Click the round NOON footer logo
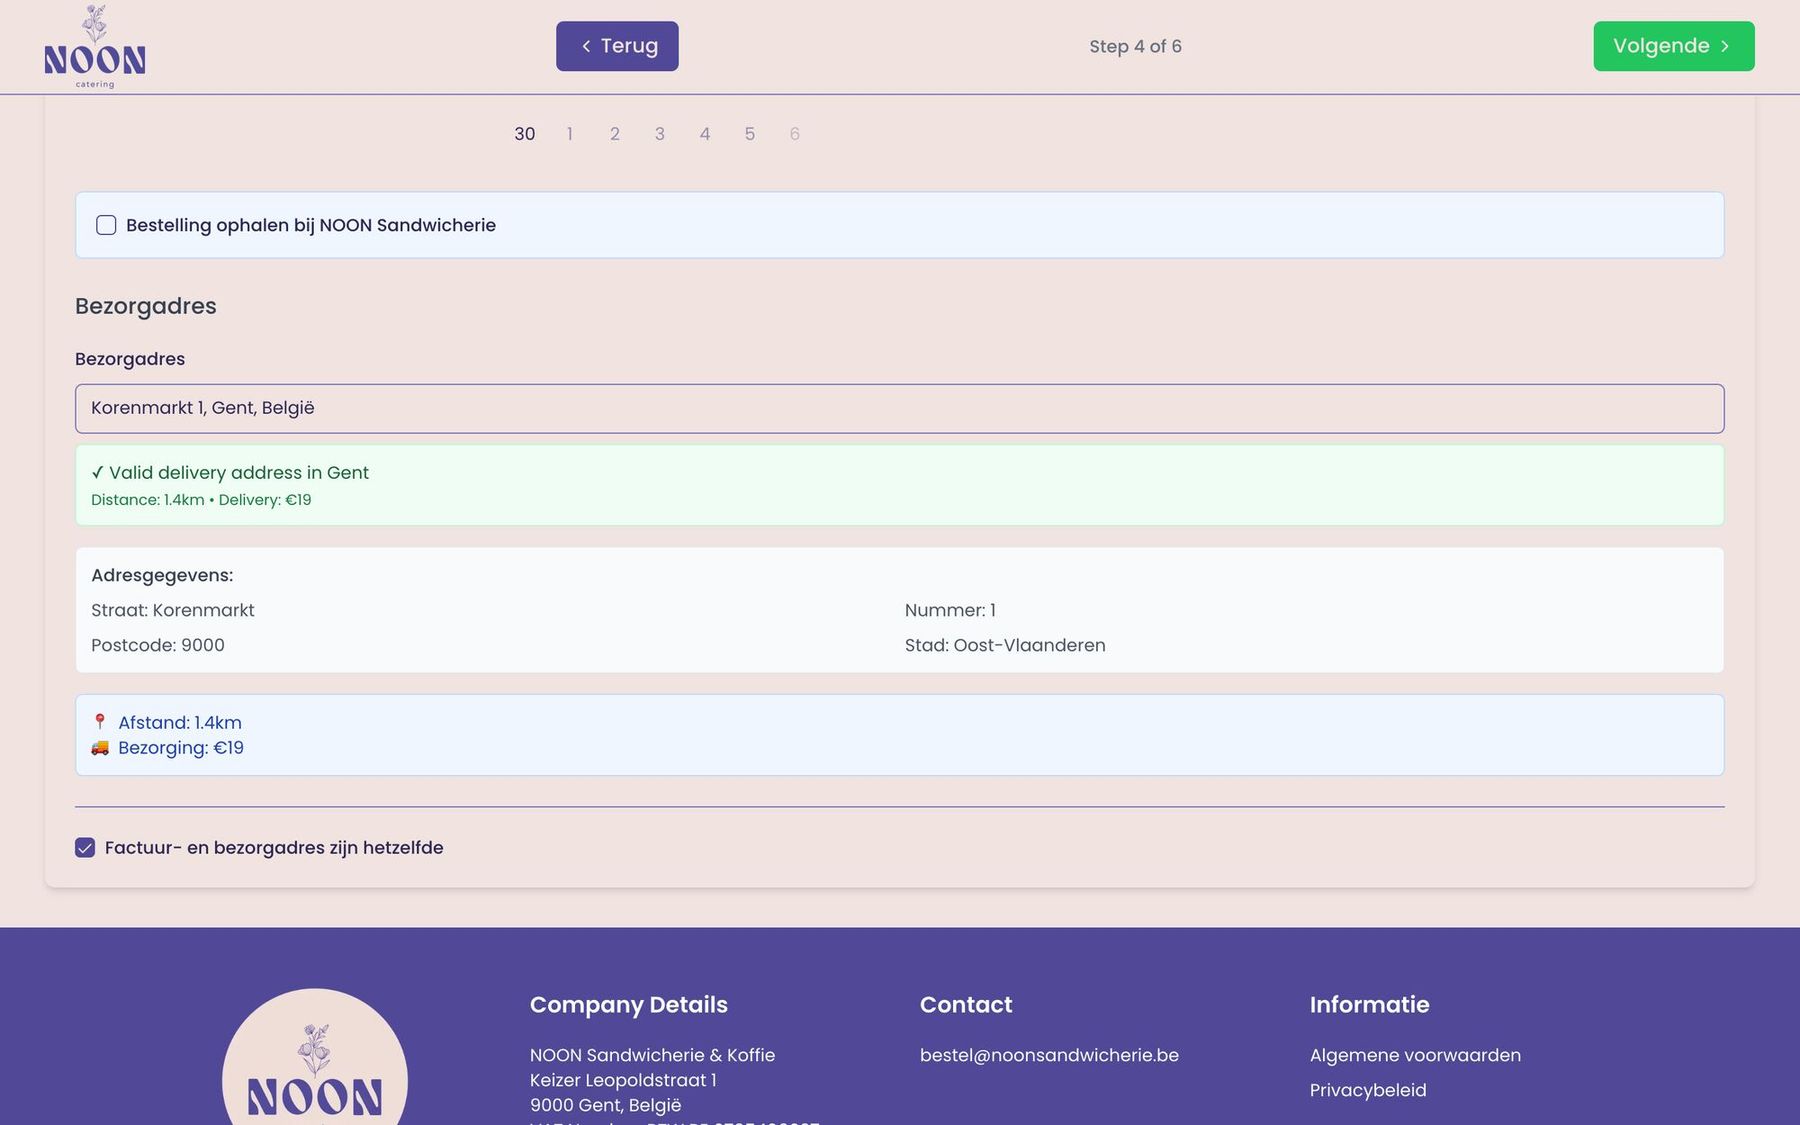This screenshot has height=1125, width=1800. (315, 1057)
